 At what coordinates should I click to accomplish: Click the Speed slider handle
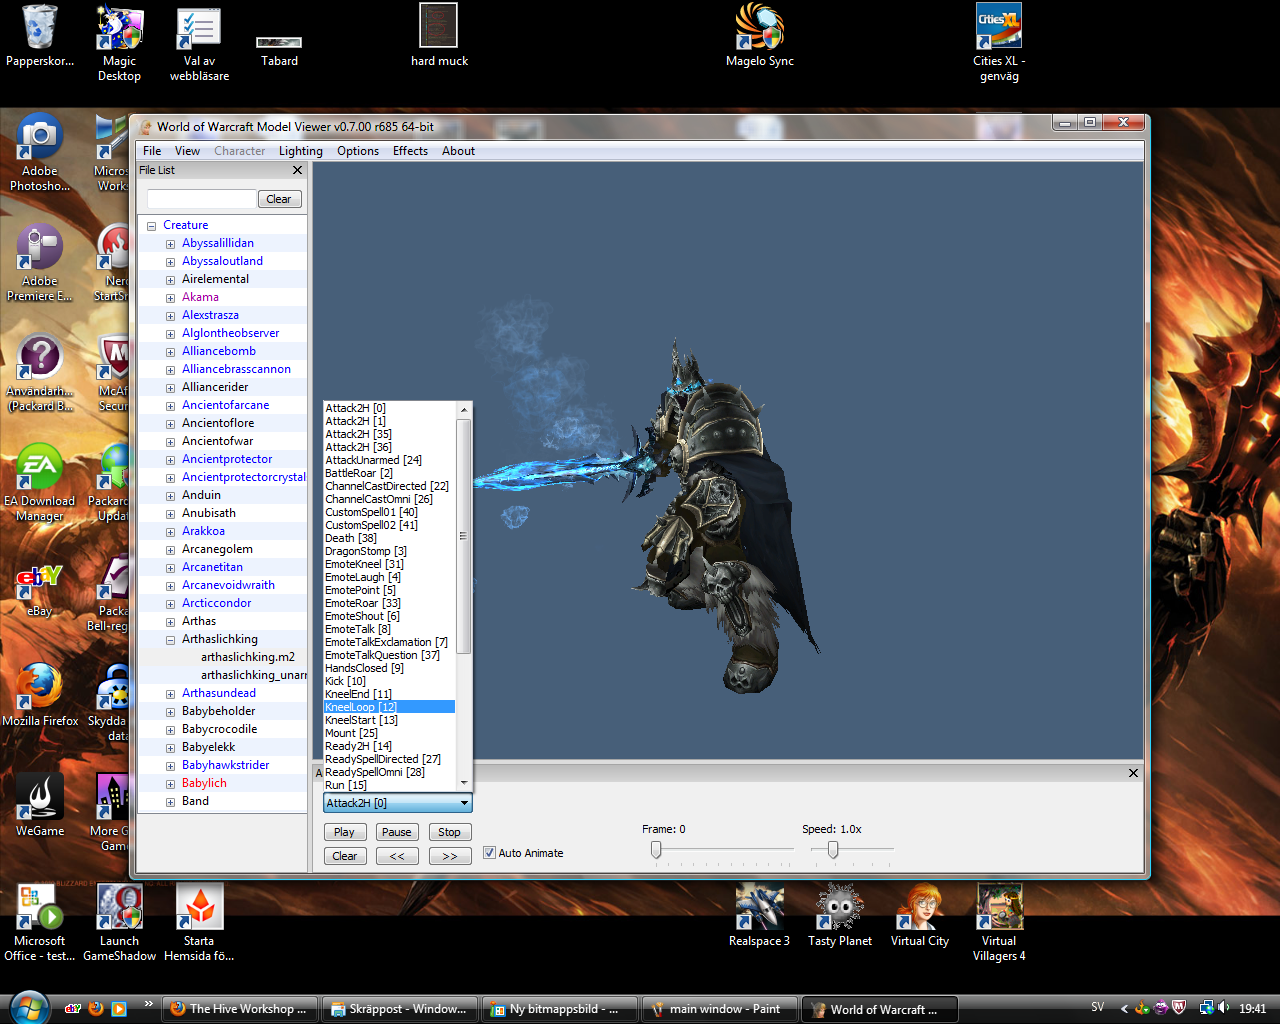coord(832,850)
